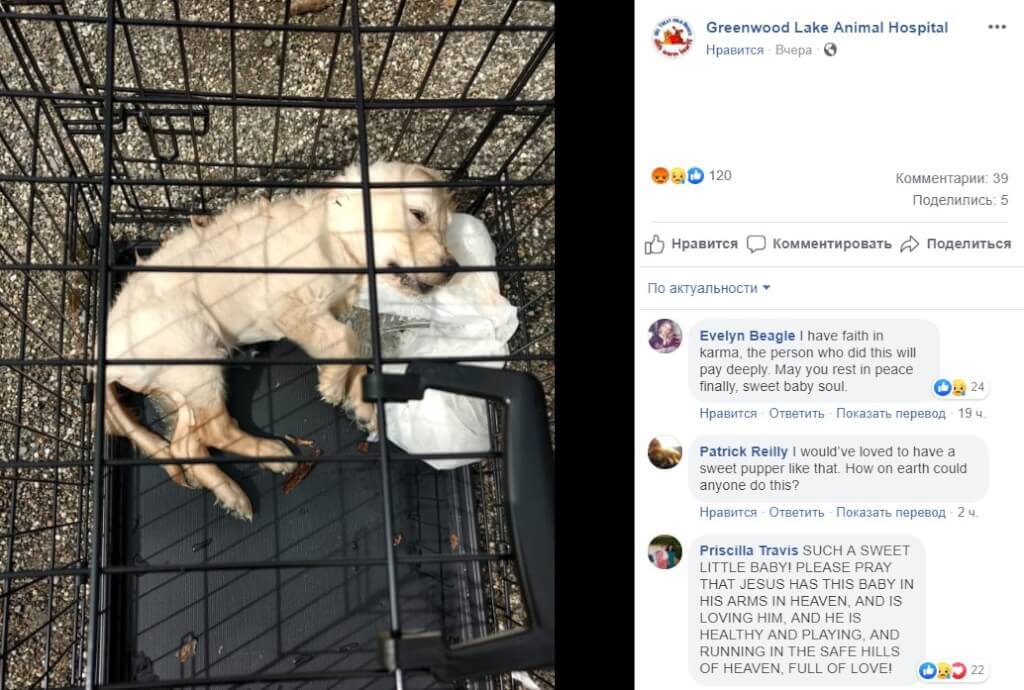This screenshot has width=1024, height=690.
Task: Open the Greenwood Lake Animal Hospital page link
Action: pyautogui.click(x=827, y=27)
